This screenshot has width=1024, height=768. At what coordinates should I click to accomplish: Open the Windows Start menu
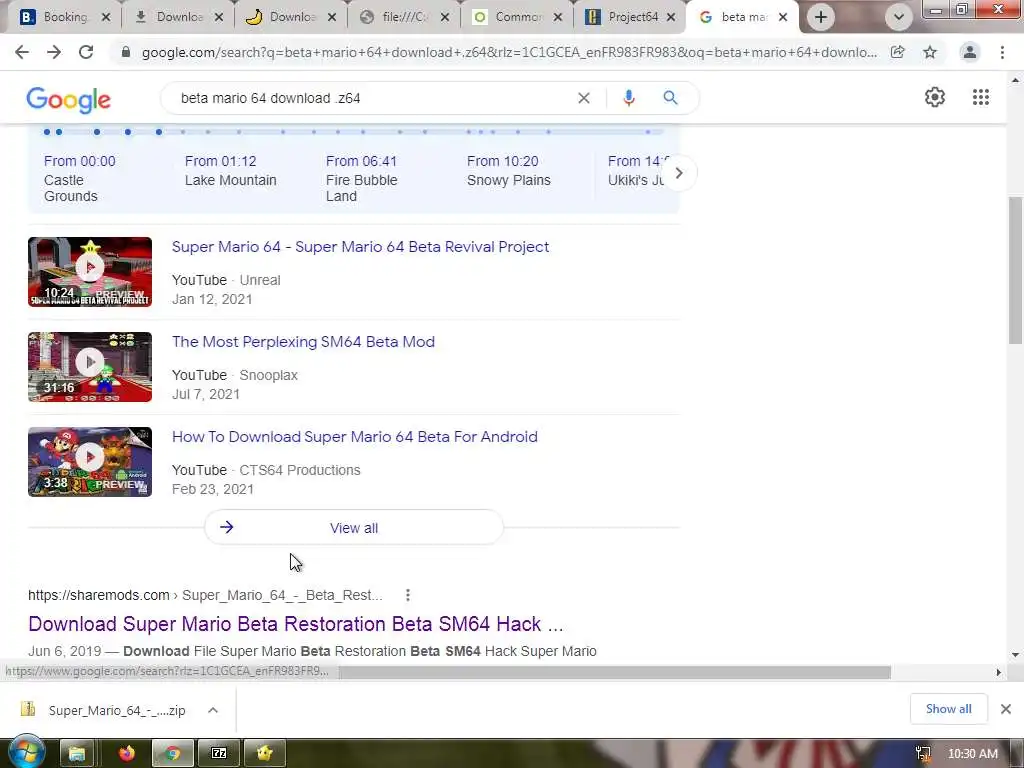click(26, 753)
